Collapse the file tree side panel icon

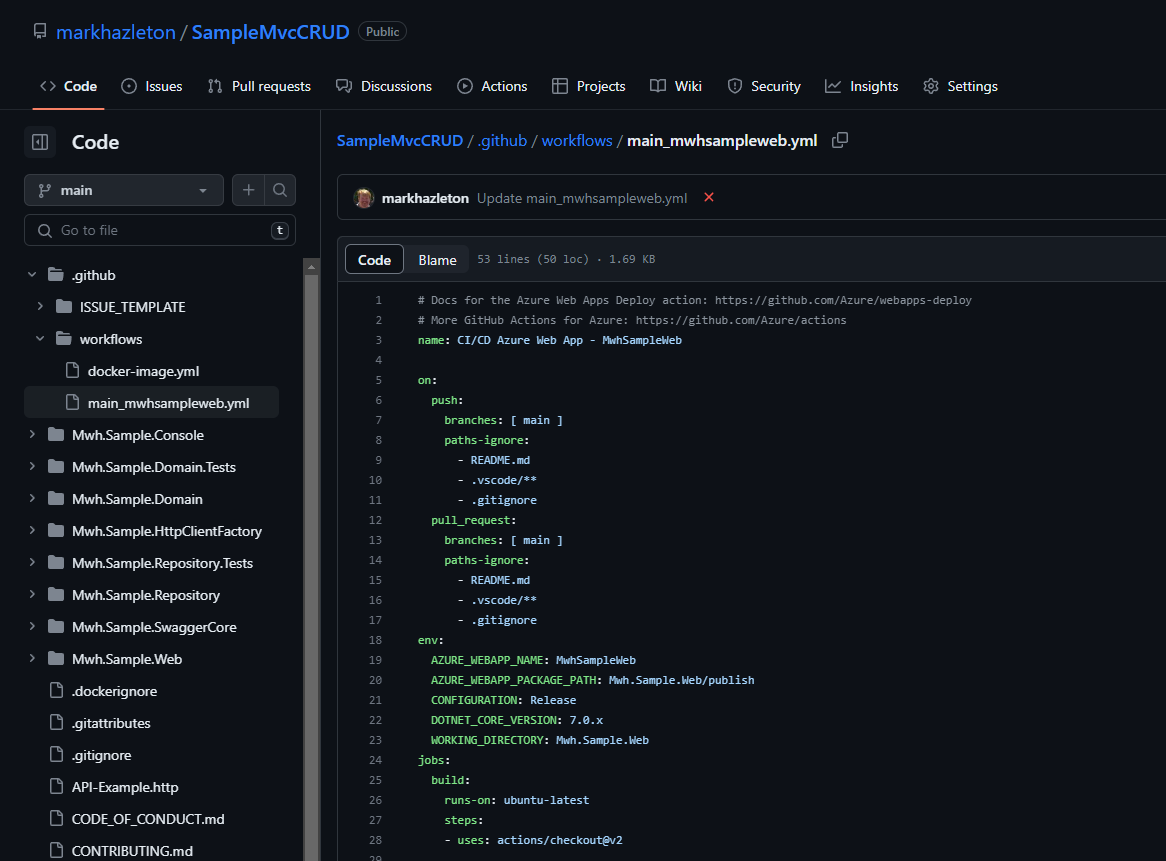[x=40, y=142]
